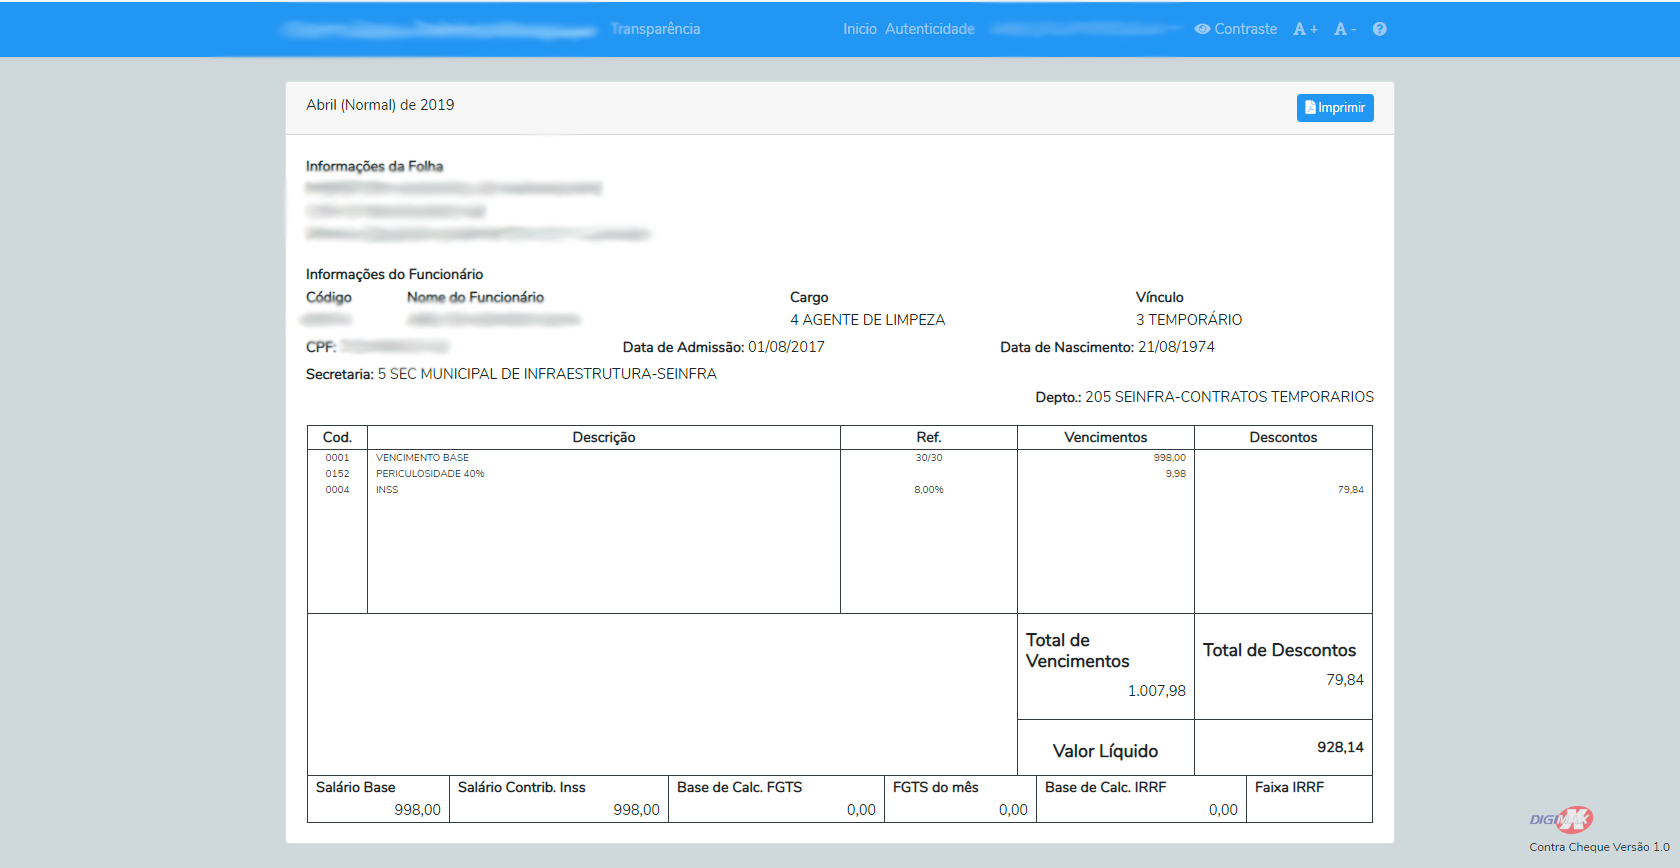The width and height of the screenshot is (1680, 868).
Task: Decrease font size with A- icon
Action: 1345,29
